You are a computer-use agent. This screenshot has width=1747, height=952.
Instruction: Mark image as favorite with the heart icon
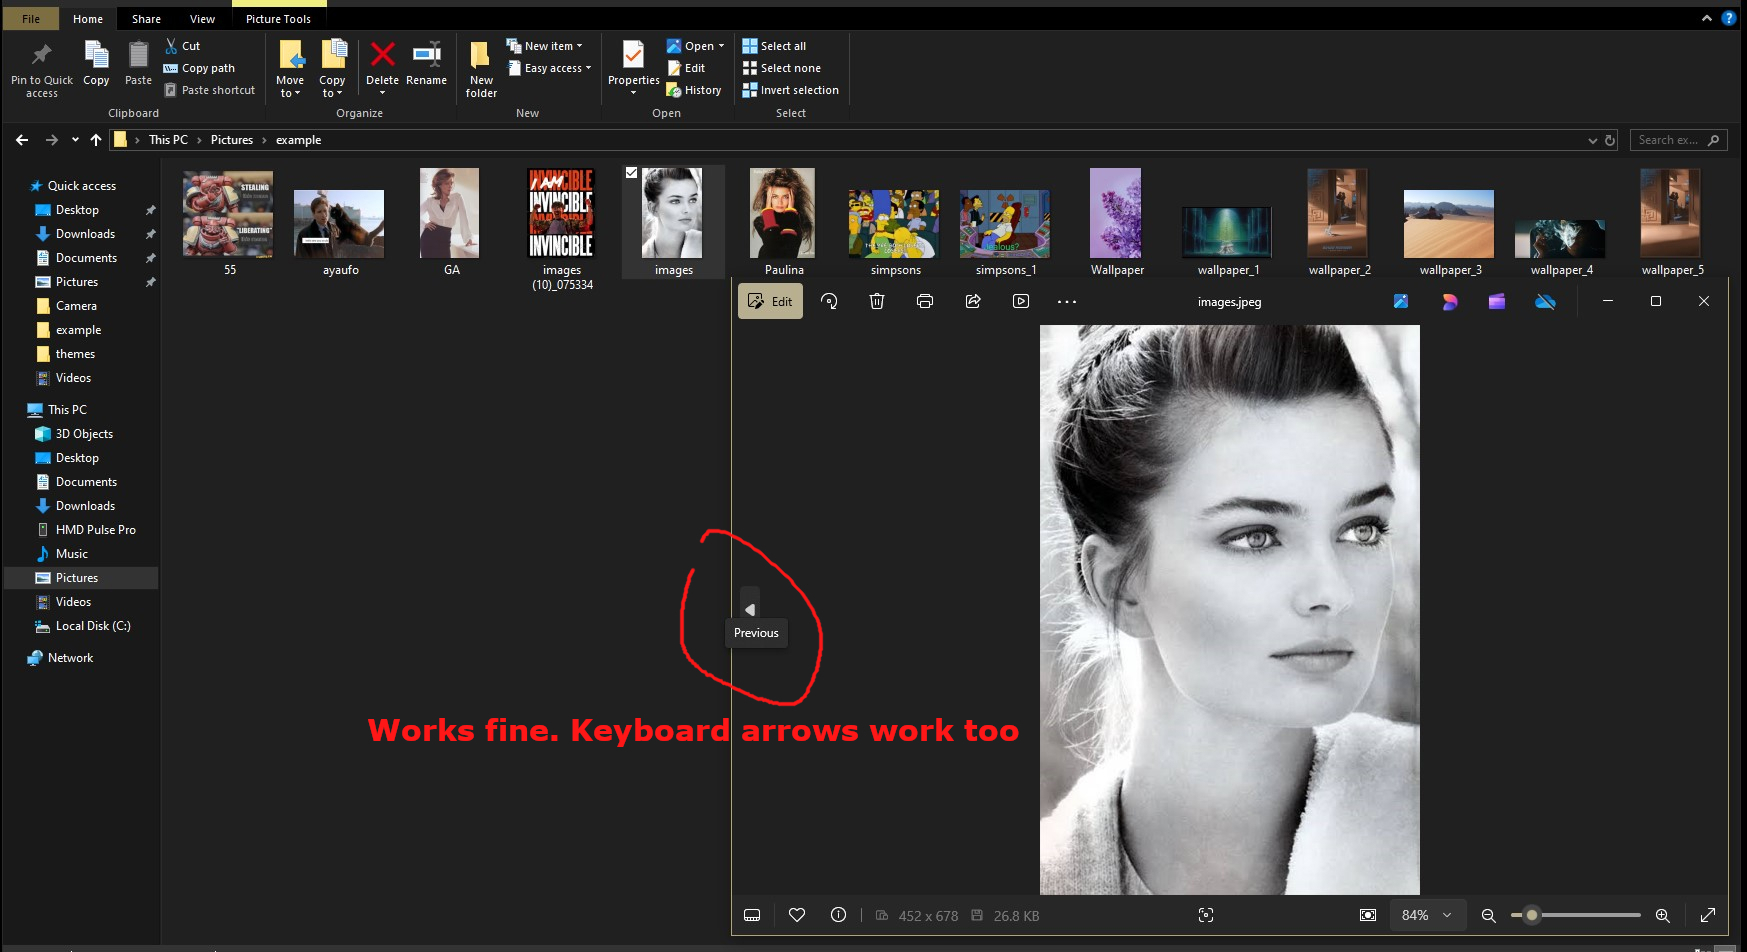click(797, 915)
